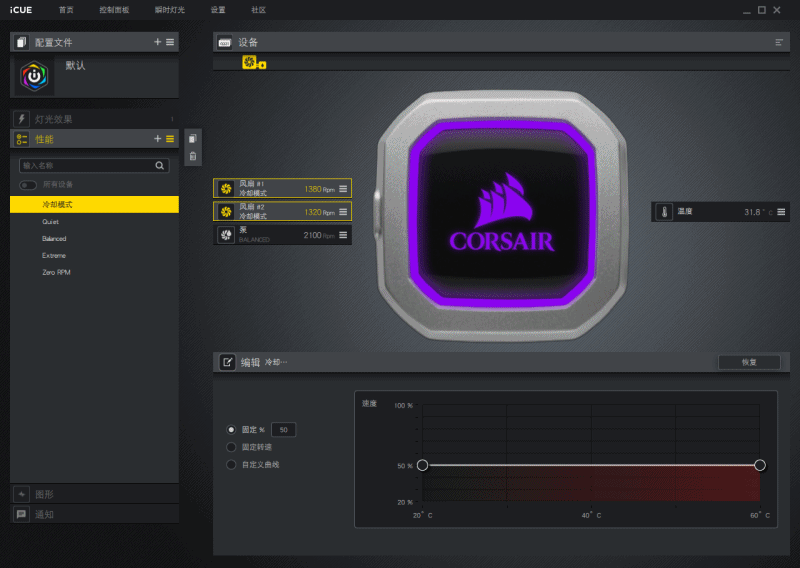Select the Extreme preset
800x568 pixels.
[x=94, y=255]
